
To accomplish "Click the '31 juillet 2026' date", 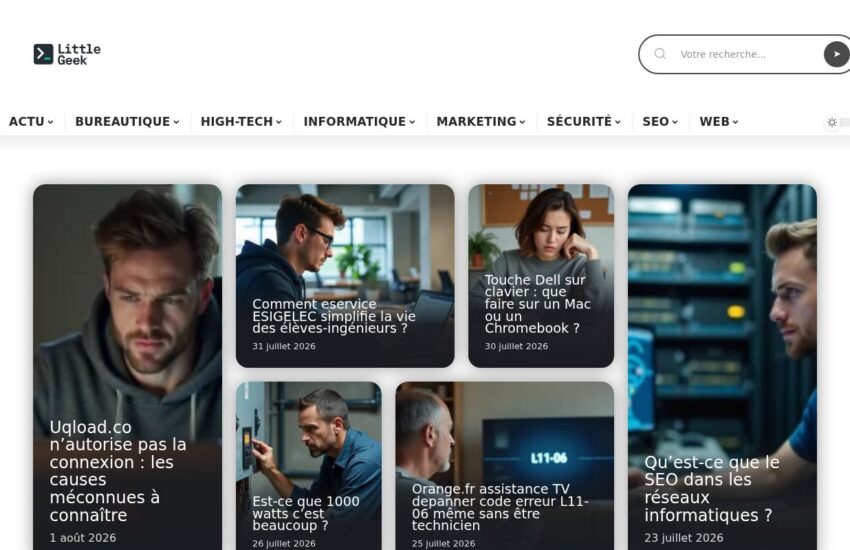I will pyautogui.click(x=284, y=346).
